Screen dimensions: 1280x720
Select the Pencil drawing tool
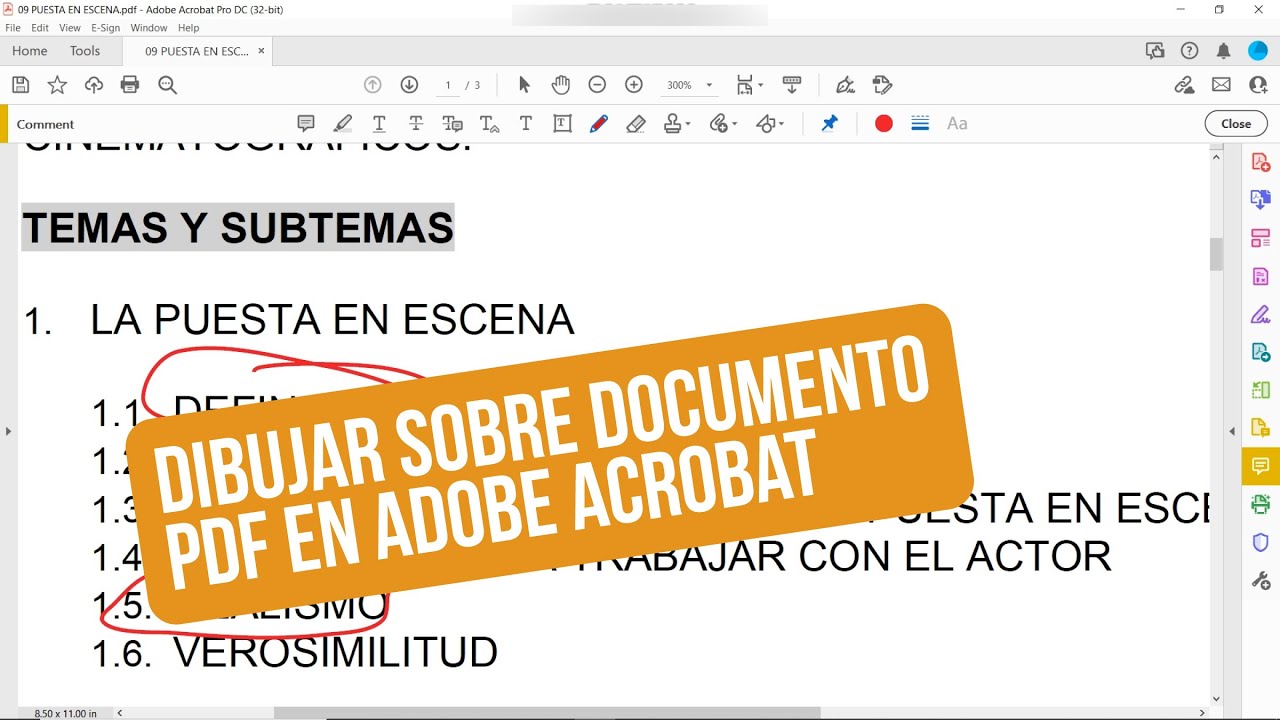[x=599, y=124]
